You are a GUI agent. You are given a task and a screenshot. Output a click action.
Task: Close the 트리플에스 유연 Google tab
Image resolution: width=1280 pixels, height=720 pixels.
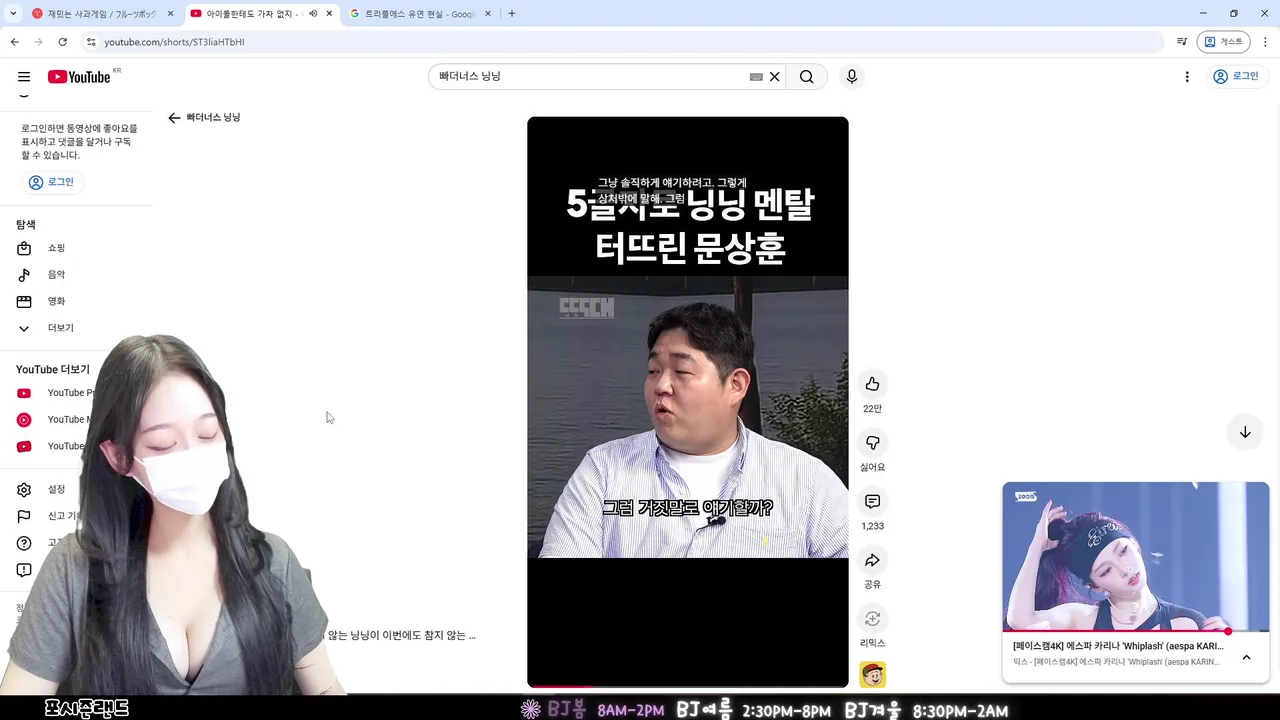(488, 14)
